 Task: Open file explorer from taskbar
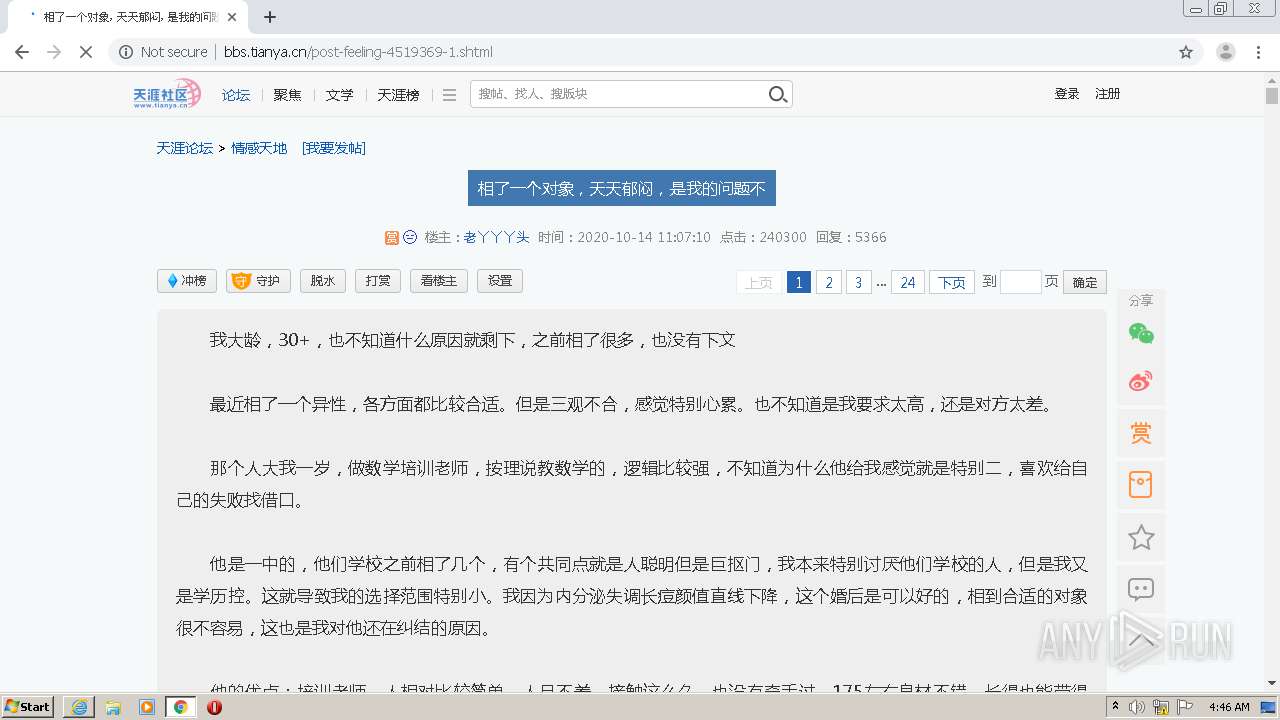pyautogui.click(x=113, y=707)
